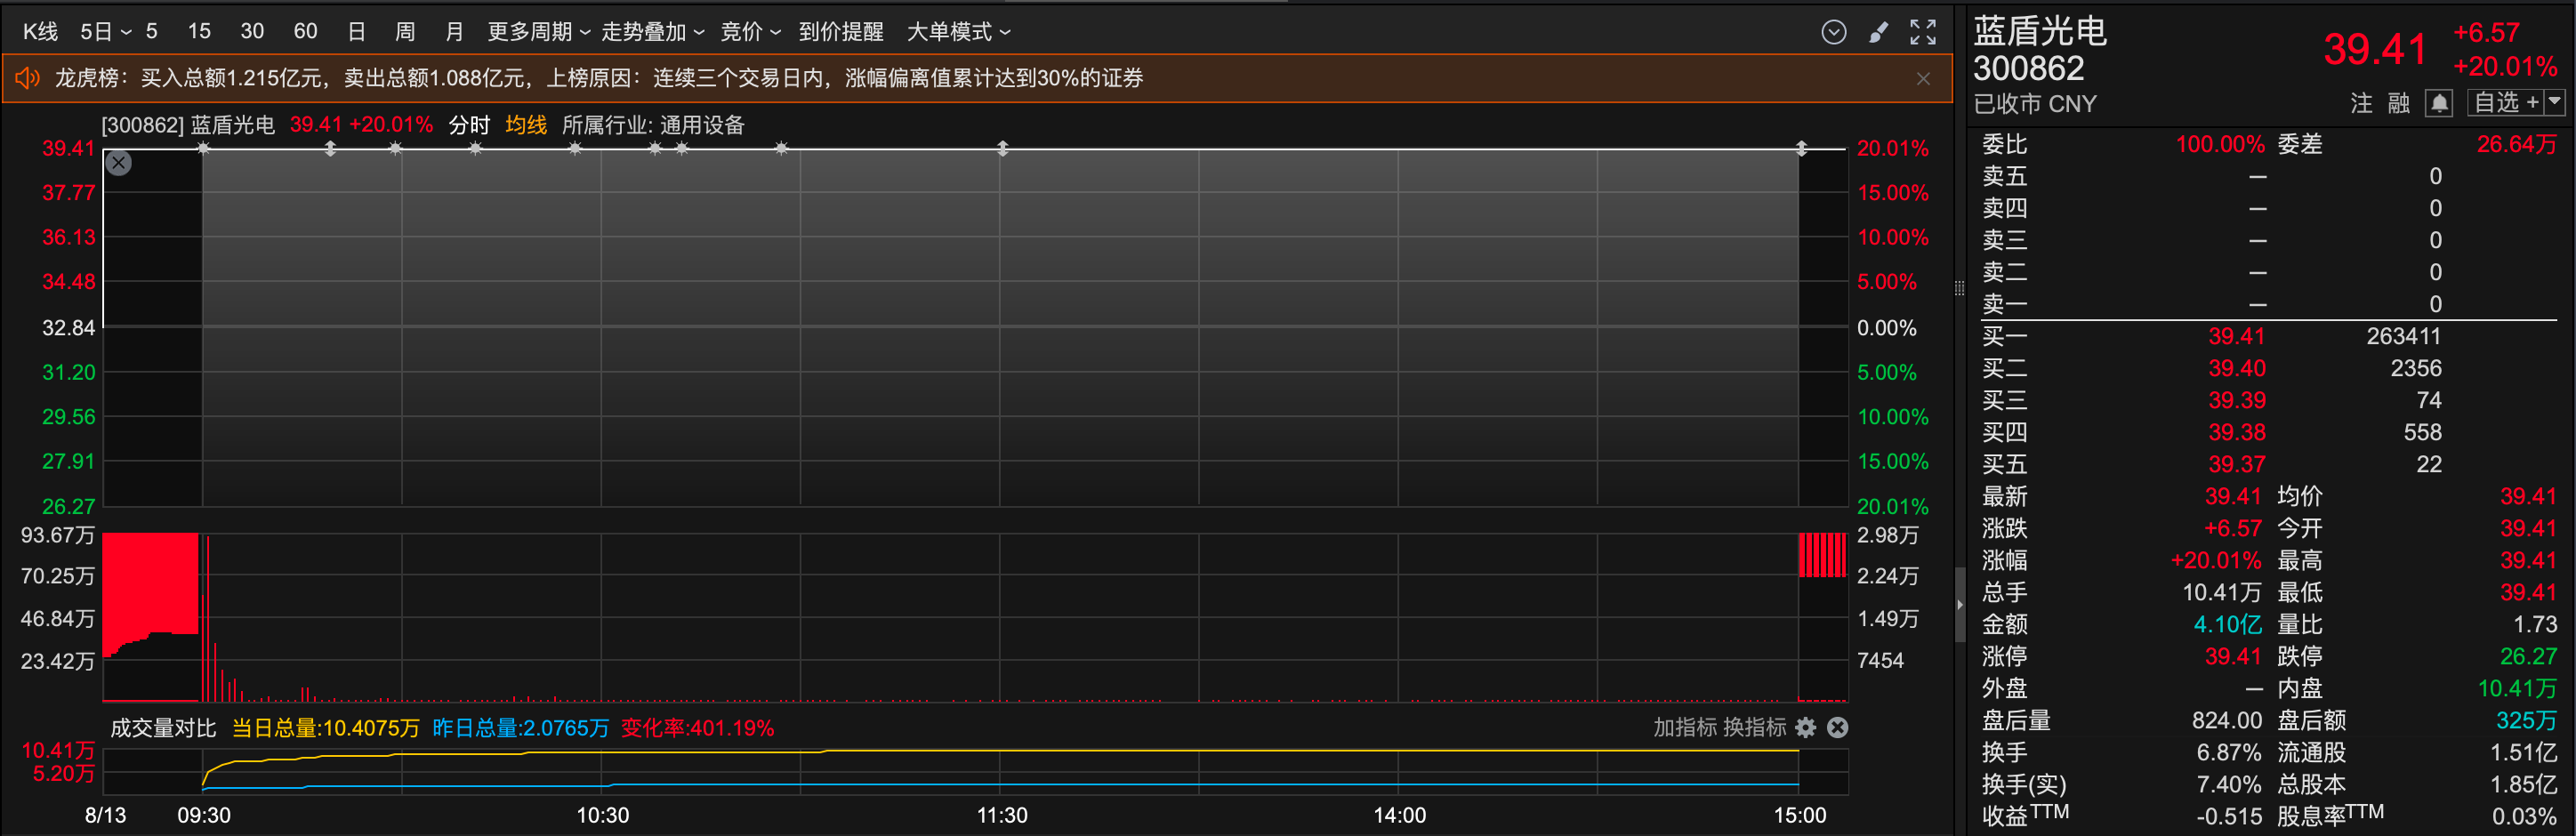Viewport: 2576px width, 836px height.
Task: Select the paintbrush drawing tool
Action: [1878, 32]
